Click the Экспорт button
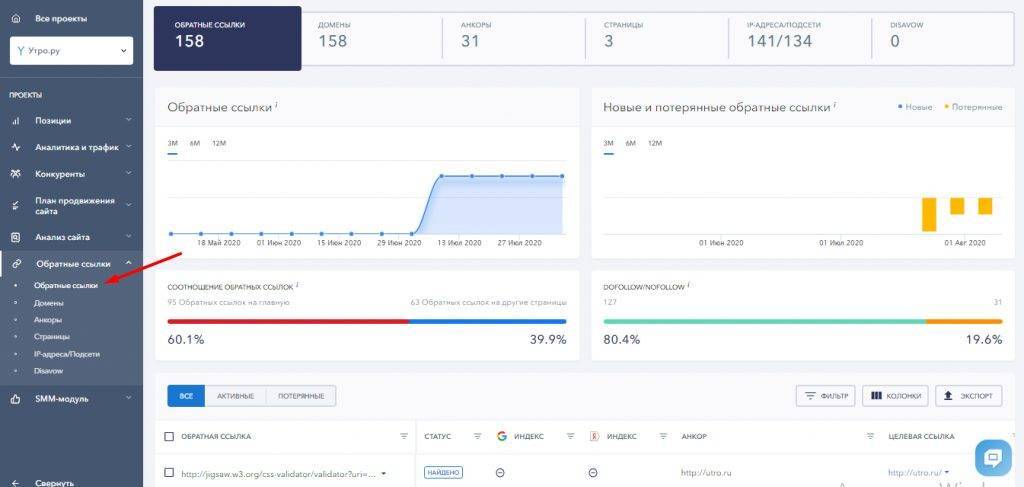Image resolution: width=1024 pixels, height=487 pixels. pyautogui.click(x=968, y=396)
